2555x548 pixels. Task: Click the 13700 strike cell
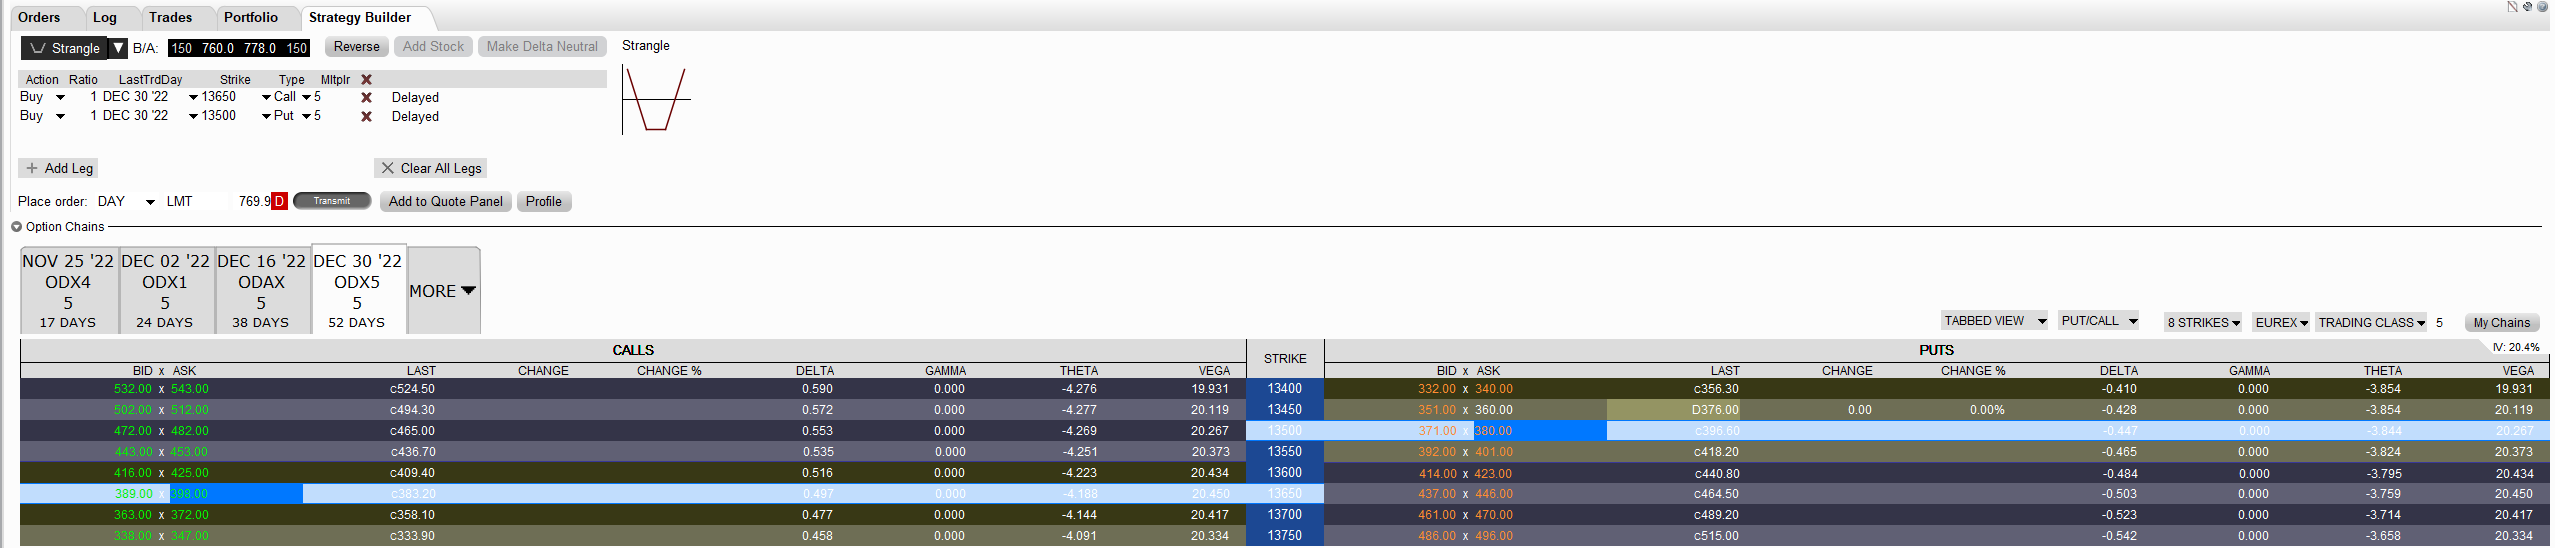[x=1284, y=515]
